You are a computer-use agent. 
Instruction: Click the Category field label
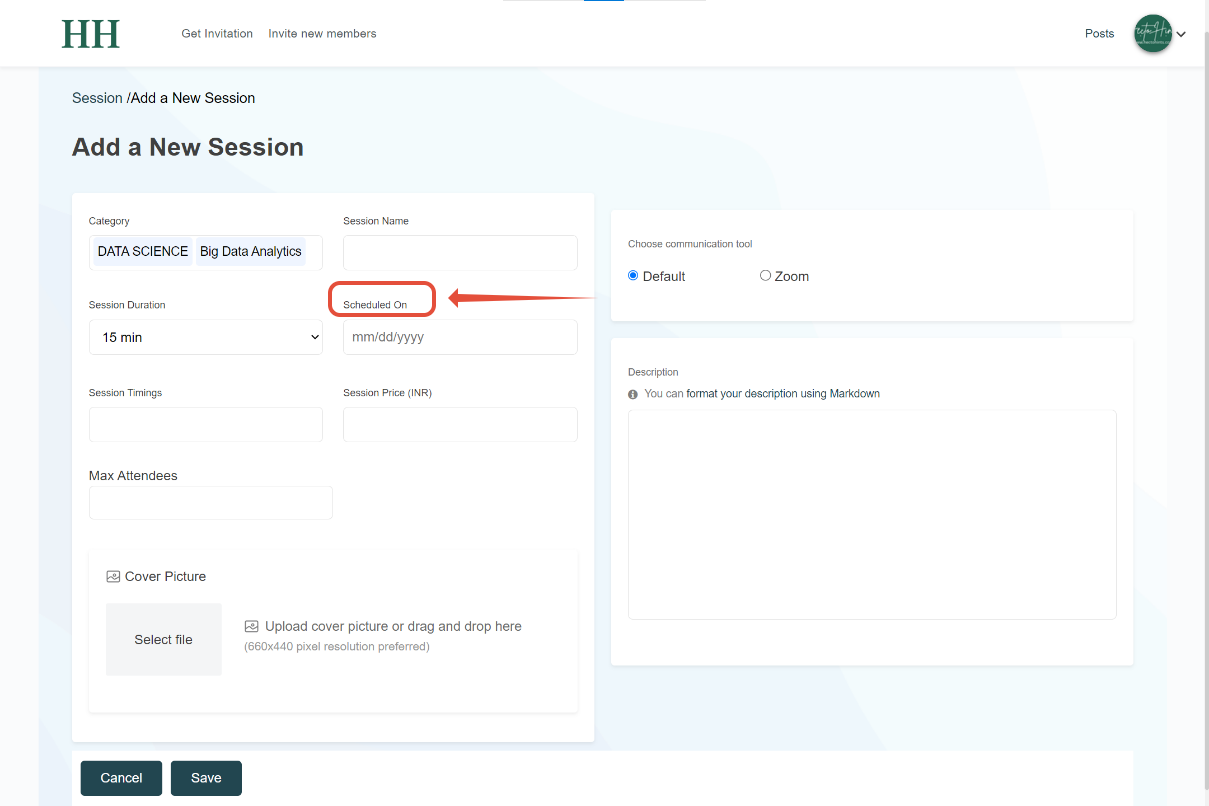tap(109, 221)
